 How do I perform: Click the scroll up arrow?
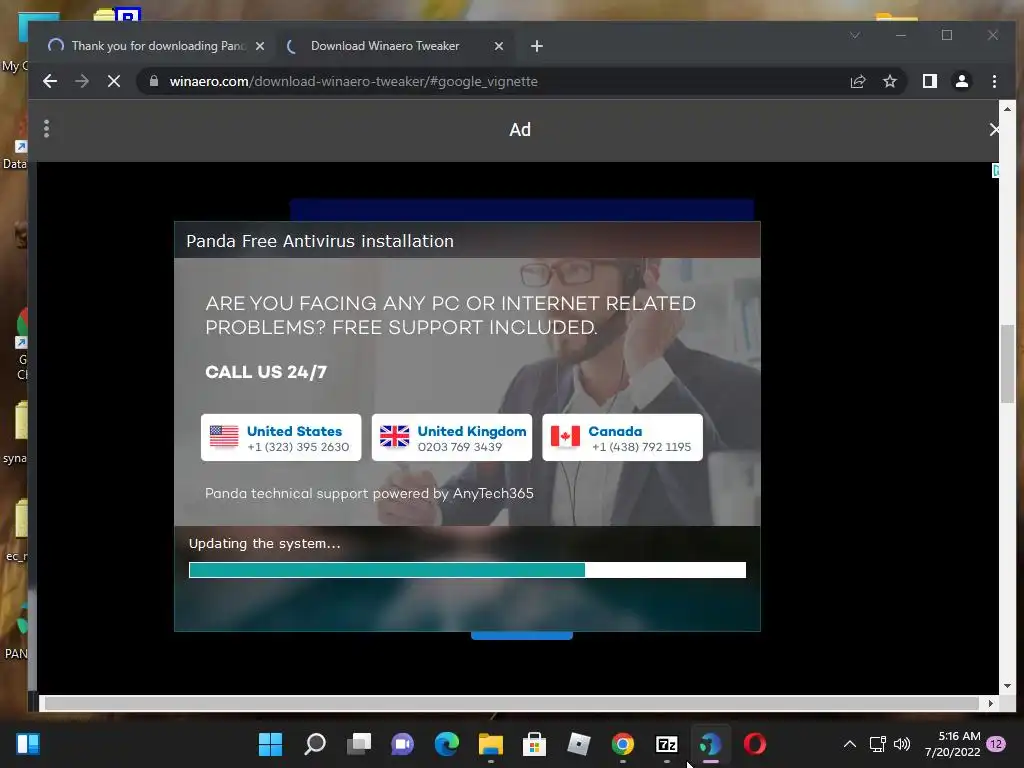pos(1007,109)
